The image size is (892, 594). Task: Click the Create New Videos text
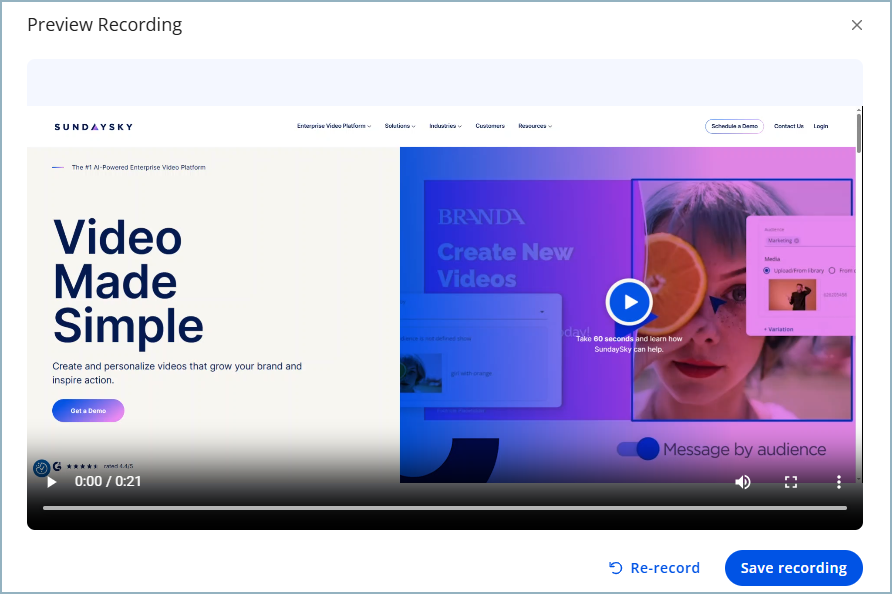click(505, 265)
